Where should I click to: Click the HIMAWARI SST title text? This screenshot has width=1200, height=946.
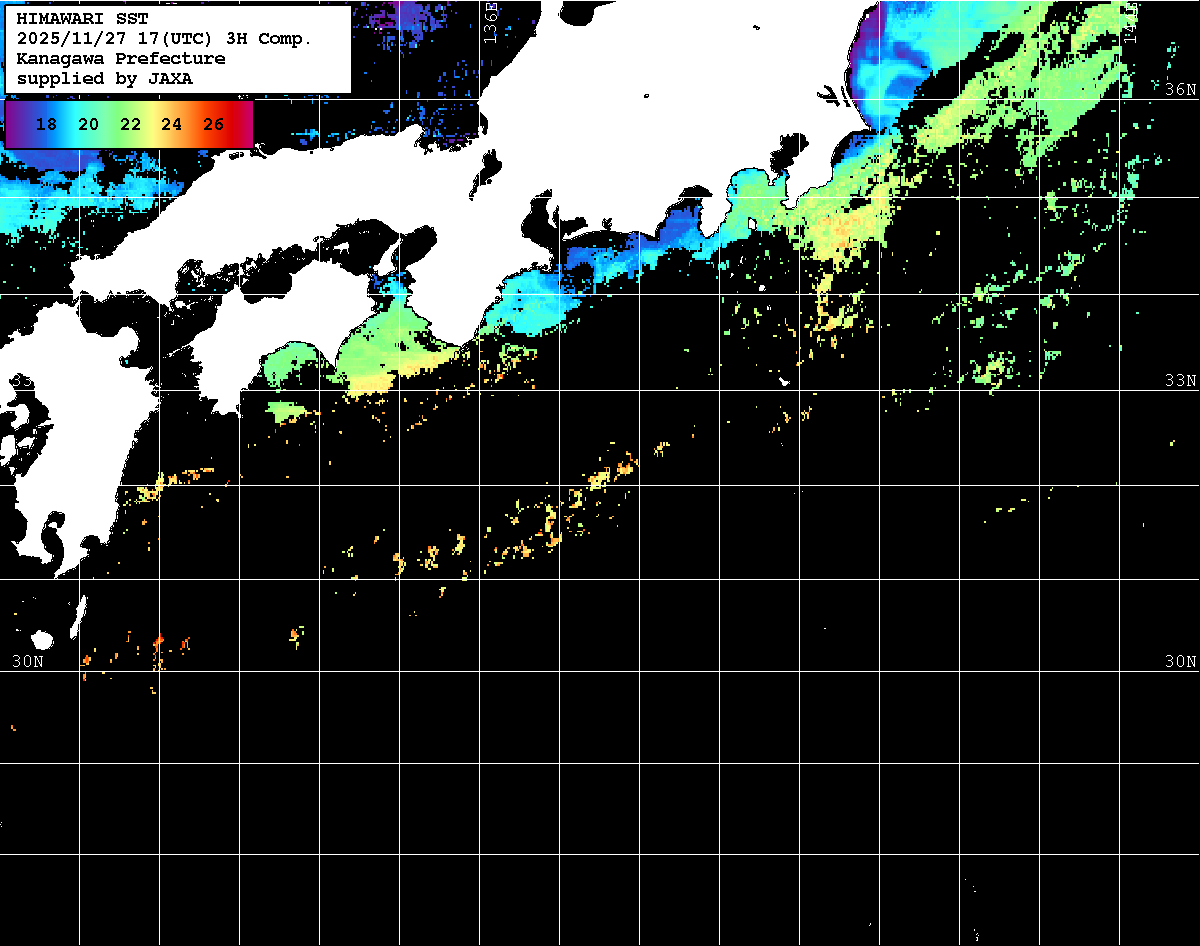(x=82, y=19)
